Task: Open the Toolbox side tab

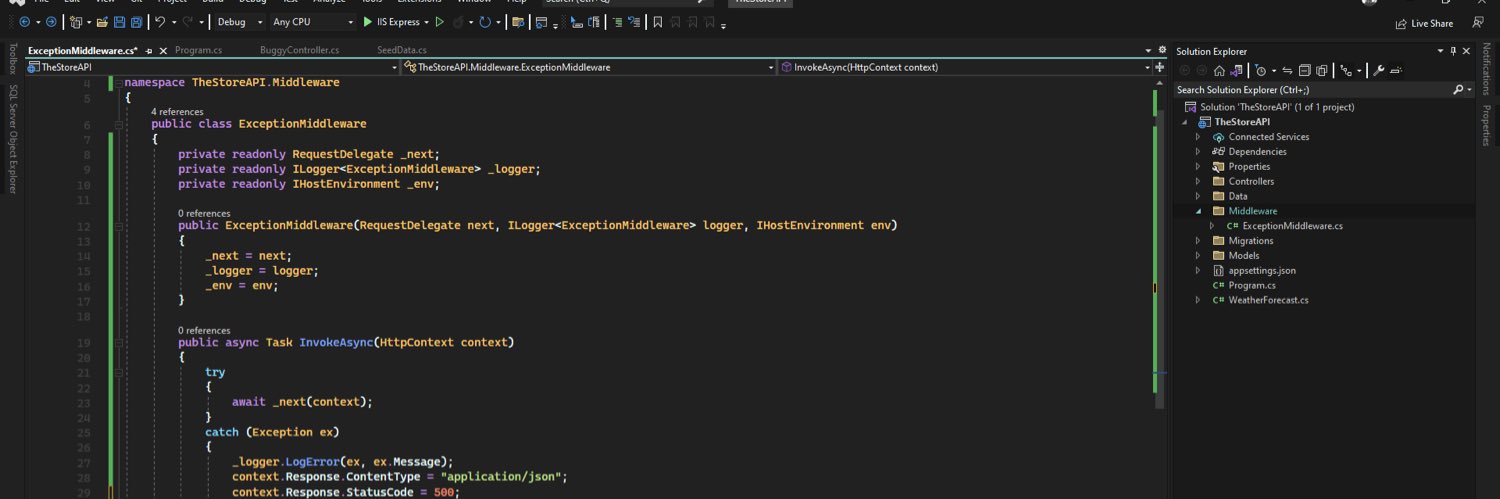Action: (x=13, y=59)
